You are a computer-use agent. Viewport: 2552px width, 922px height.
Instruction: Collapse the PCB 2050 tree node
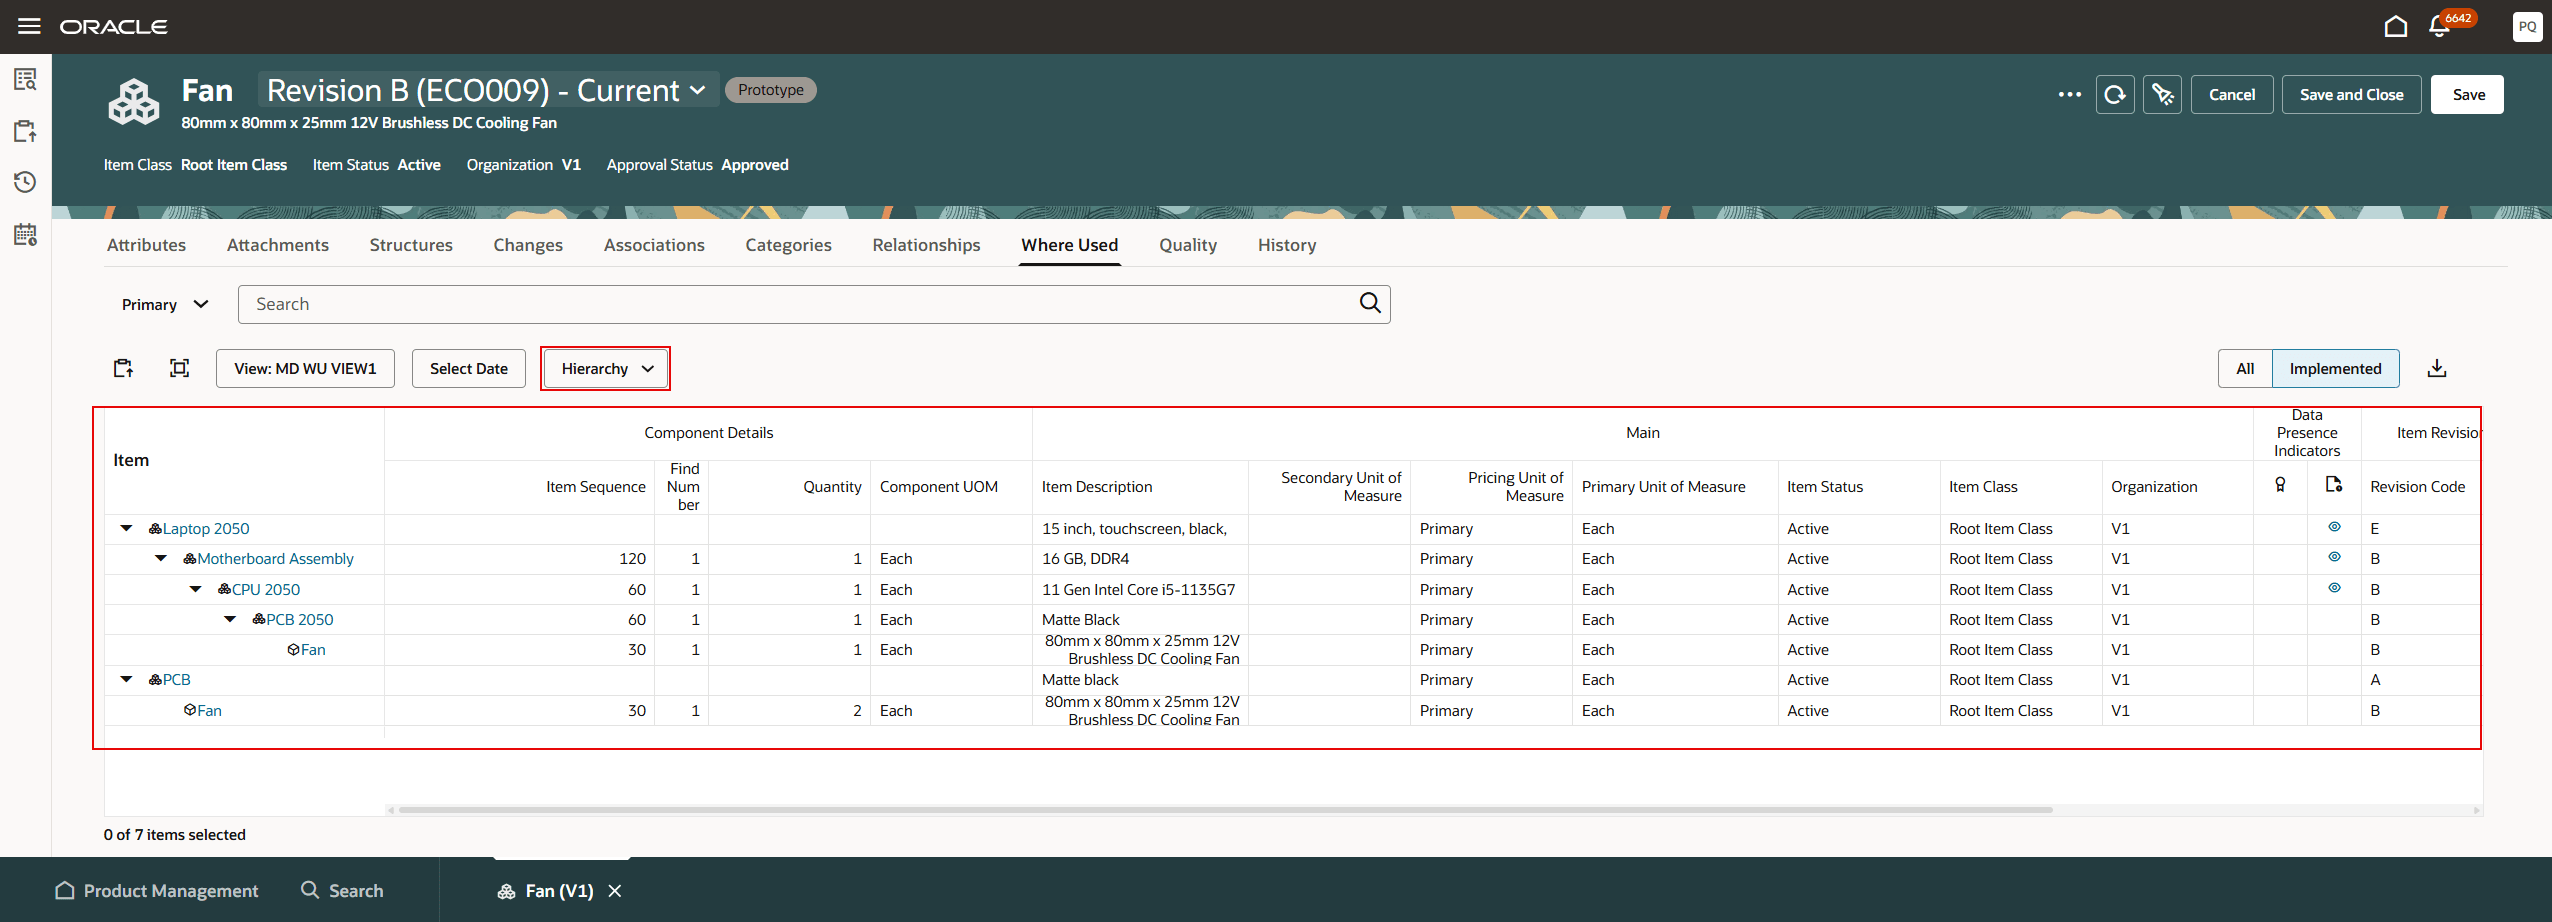coord(230,619)
